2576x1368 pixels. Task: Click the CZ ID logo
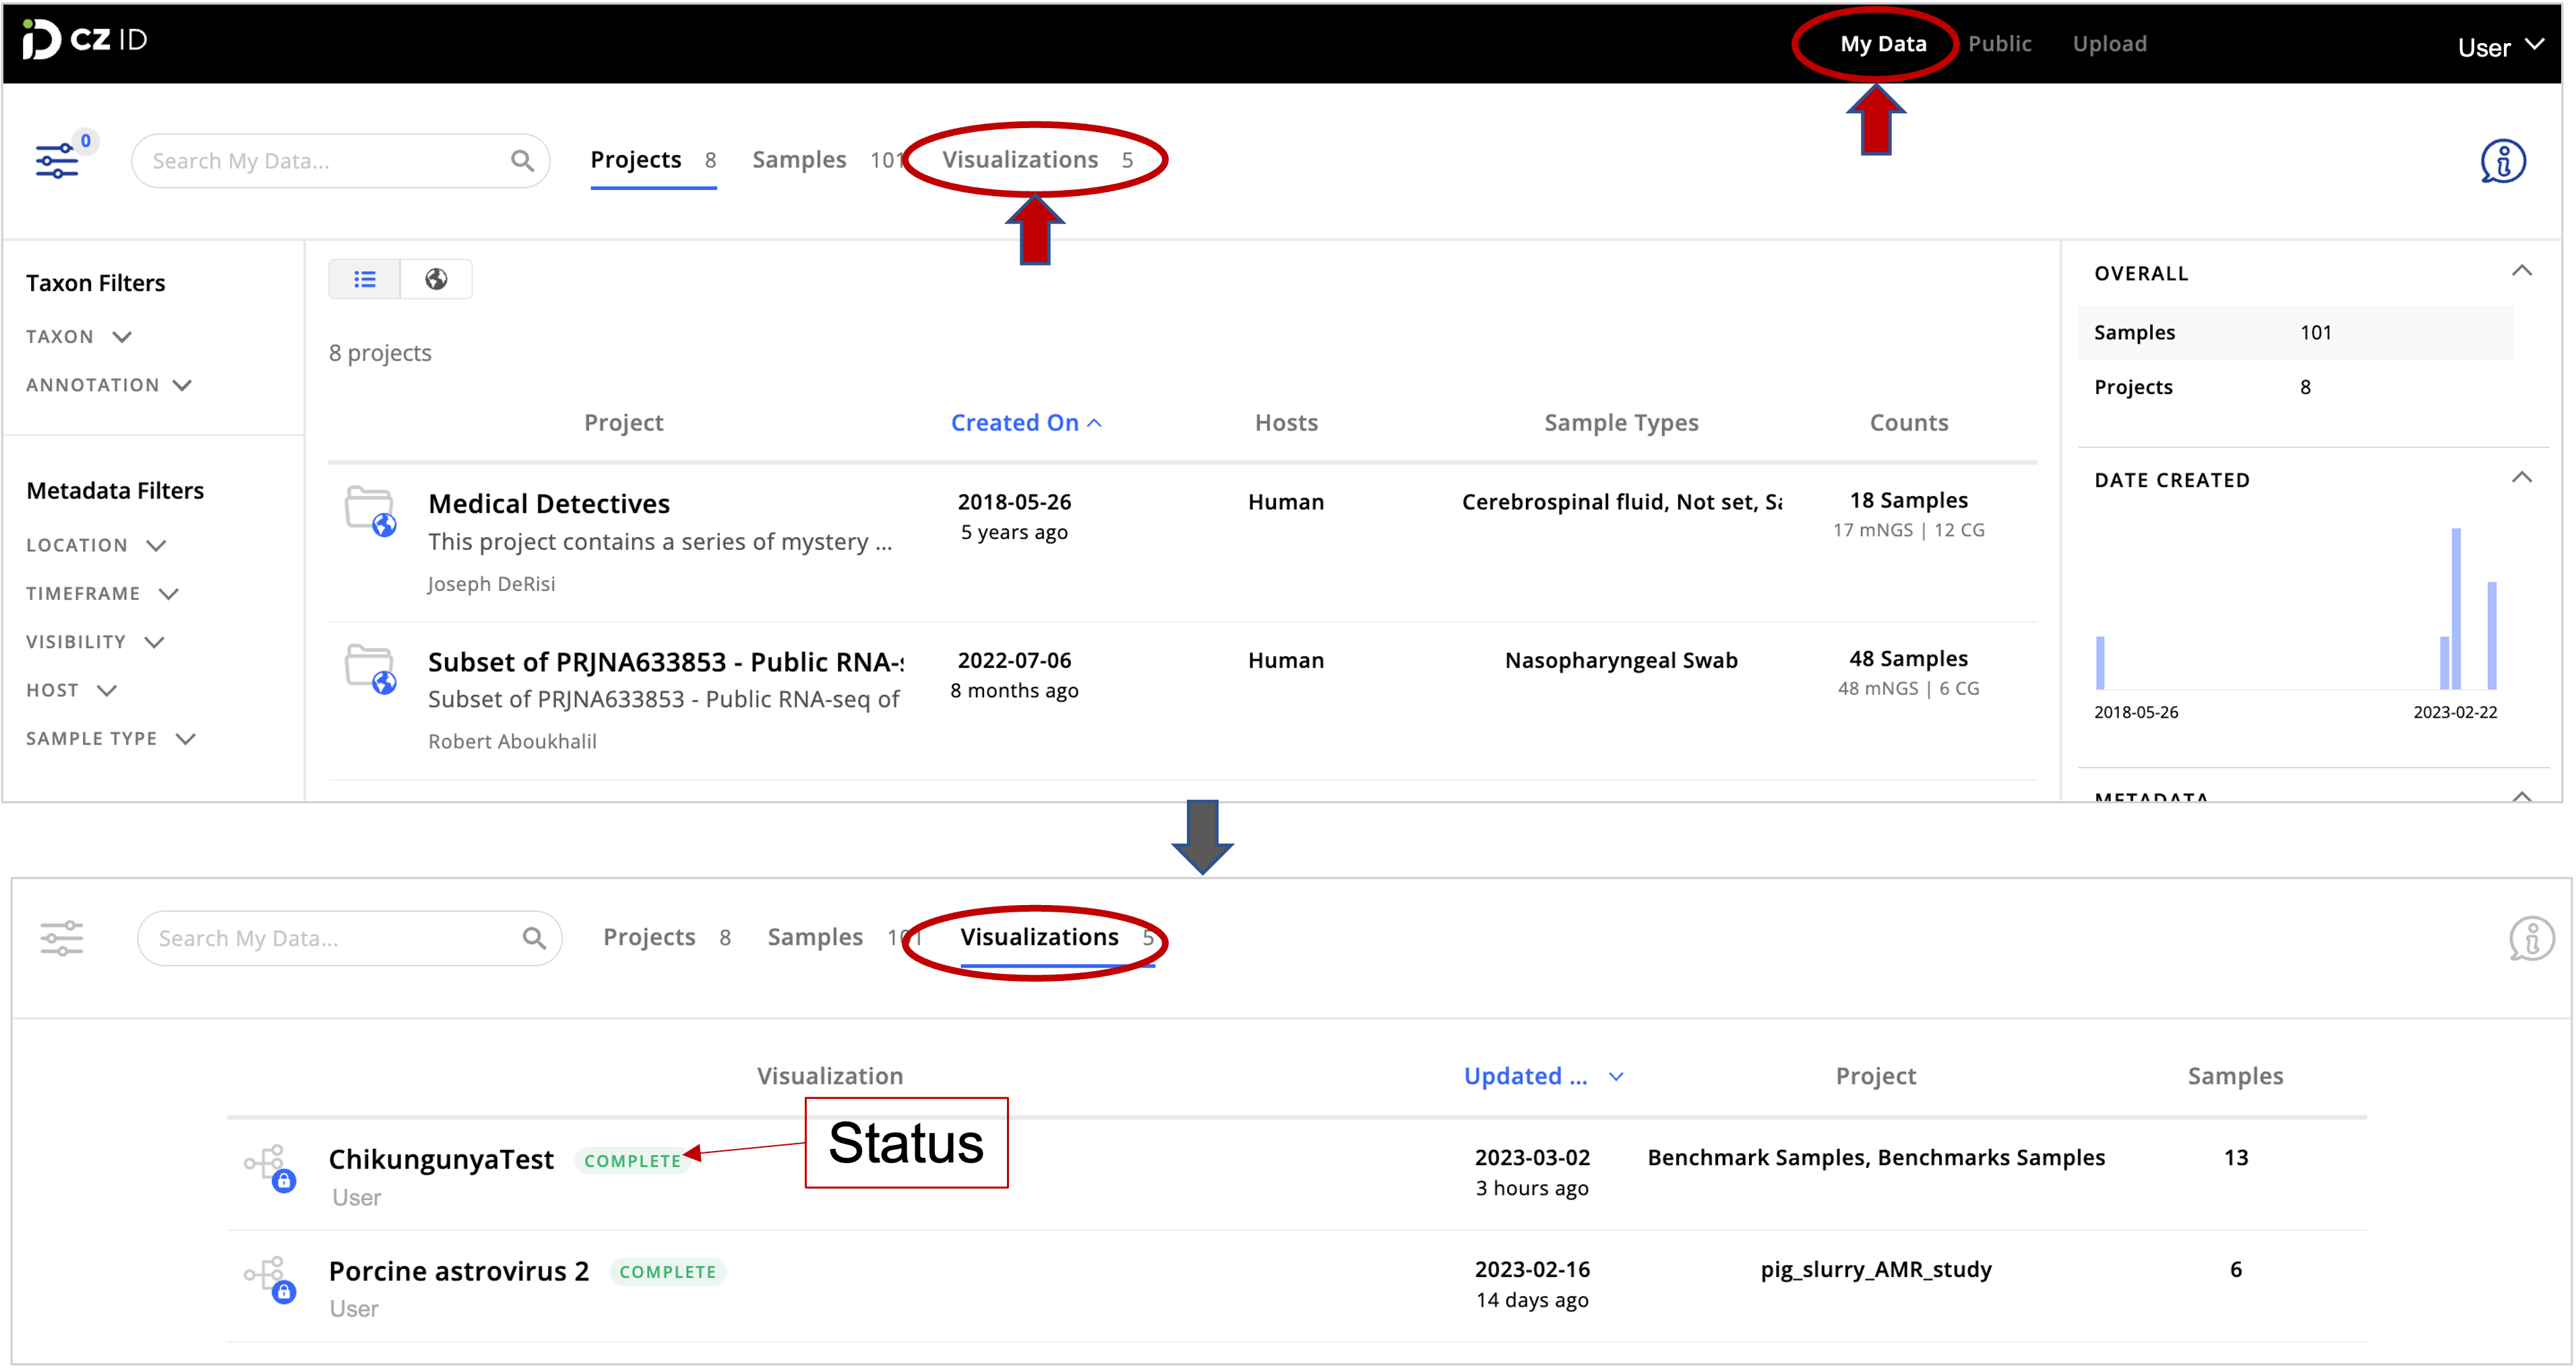click(x=85, y=40)
